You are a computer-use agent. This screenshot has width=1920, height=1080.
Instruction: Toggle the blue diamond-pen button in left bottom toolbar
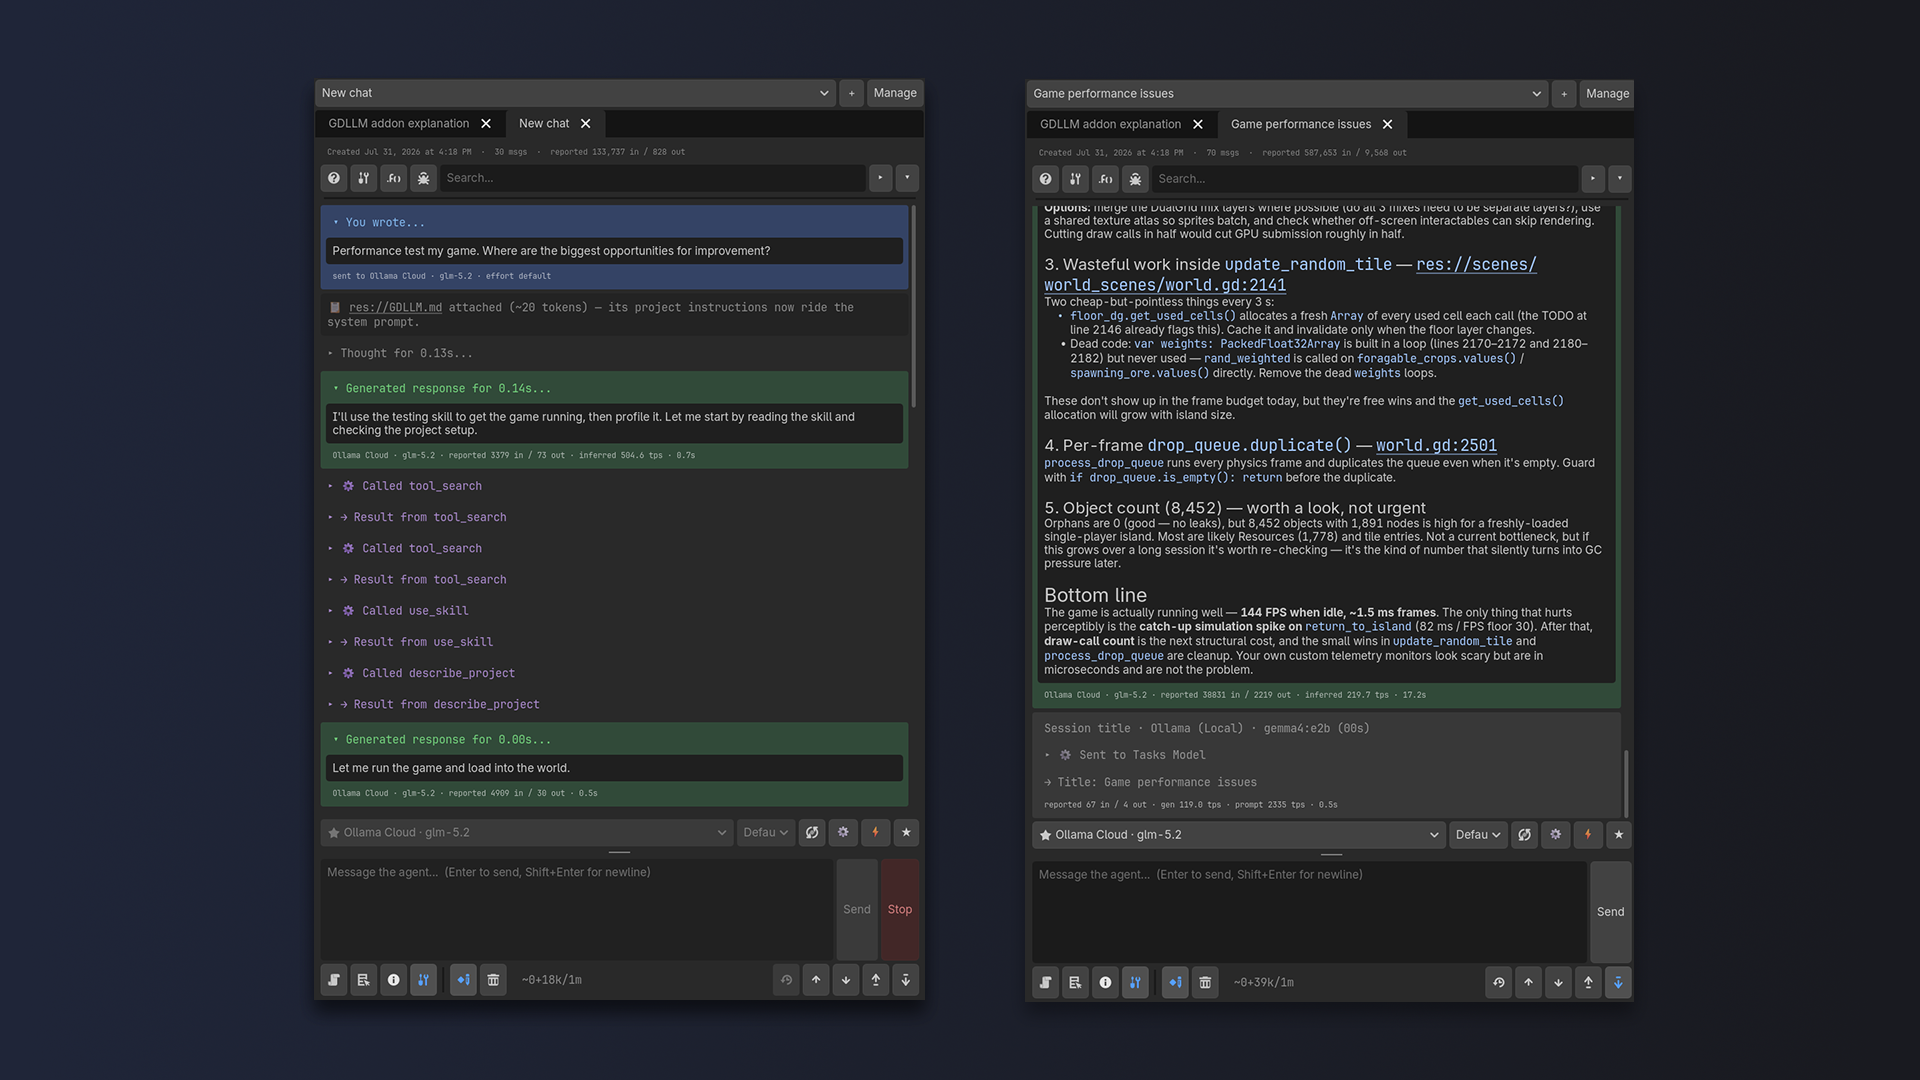pos(463,980)
